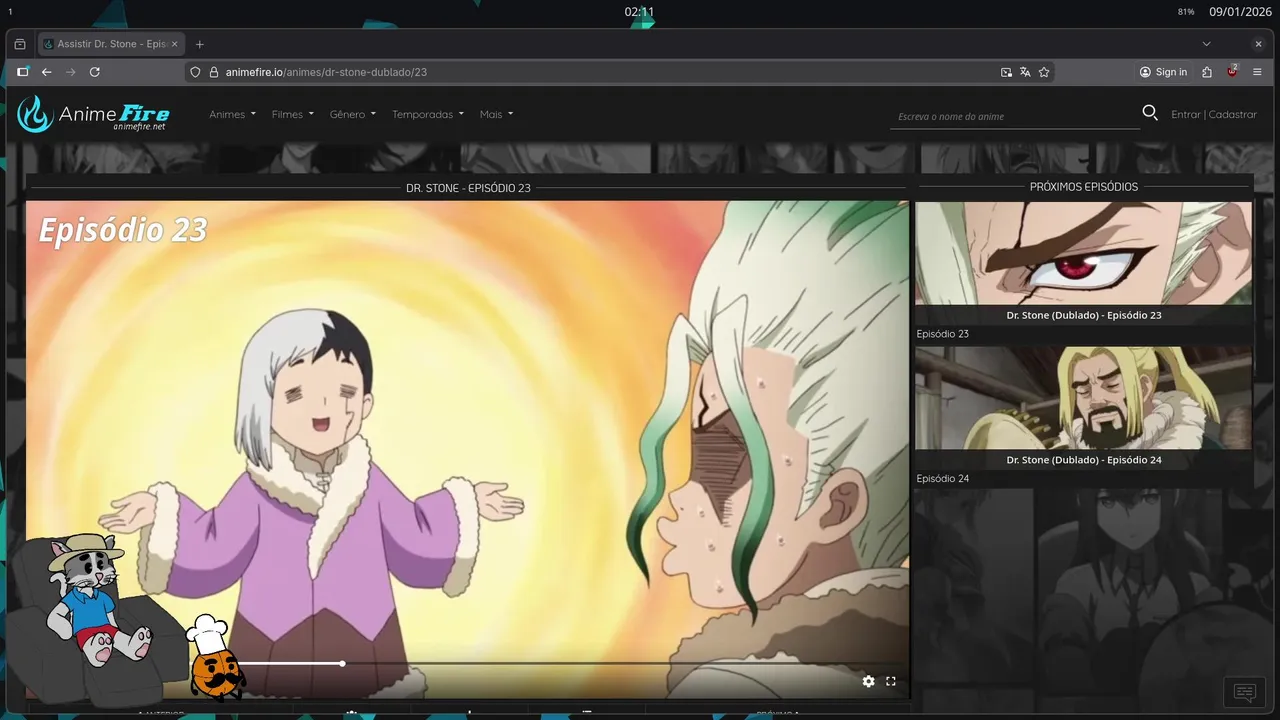Open the Episódio 24 thumbnail
1280x720 pixels.
1083,398
